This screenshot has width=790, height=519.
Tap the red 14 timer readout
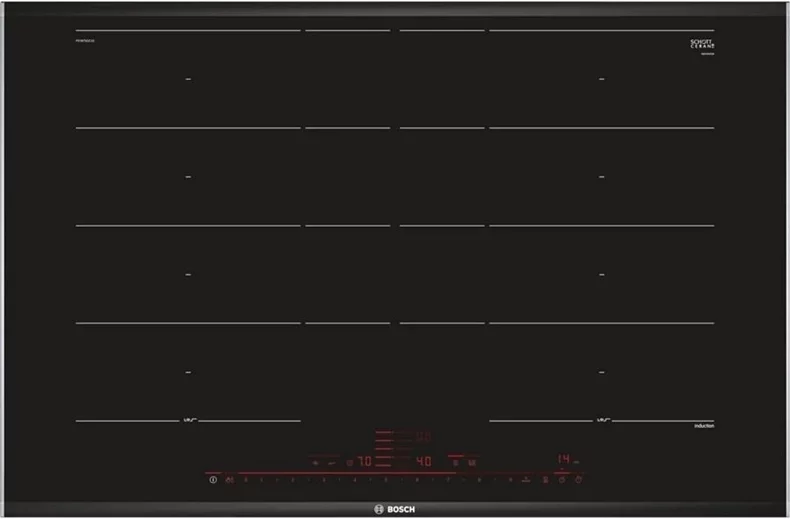tap(564, 458)
